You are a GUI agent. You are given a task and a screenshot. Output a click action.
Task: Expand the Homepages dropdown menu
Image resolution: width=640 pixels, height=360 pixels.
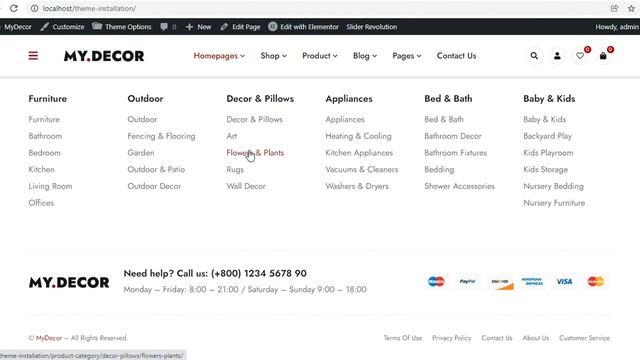pos(219,56)
